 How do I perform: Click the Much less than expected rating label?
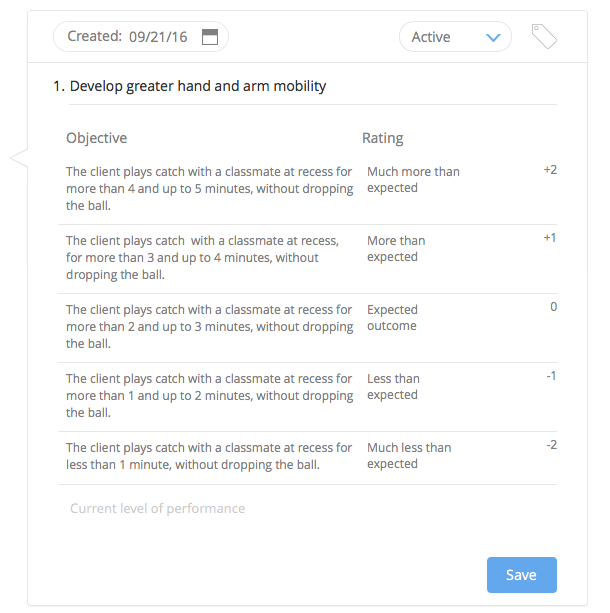tap(409, 455)
